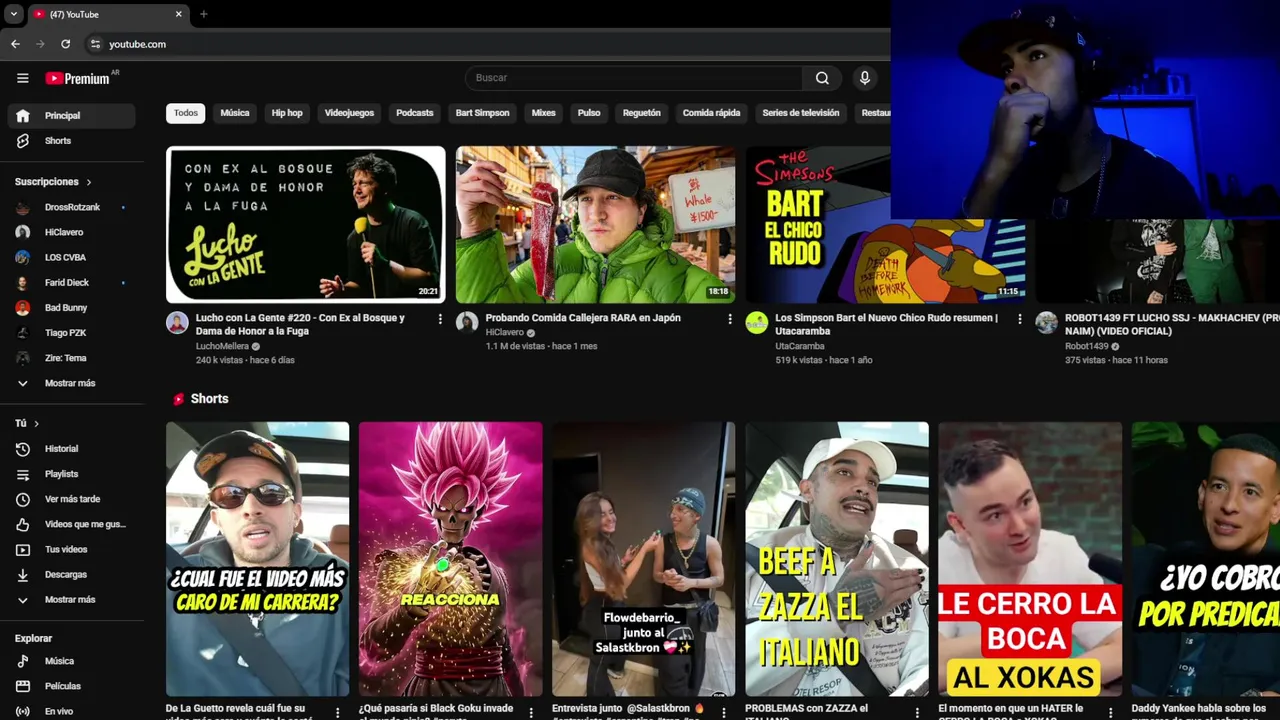Select the Música filter chip

(235, 113)
